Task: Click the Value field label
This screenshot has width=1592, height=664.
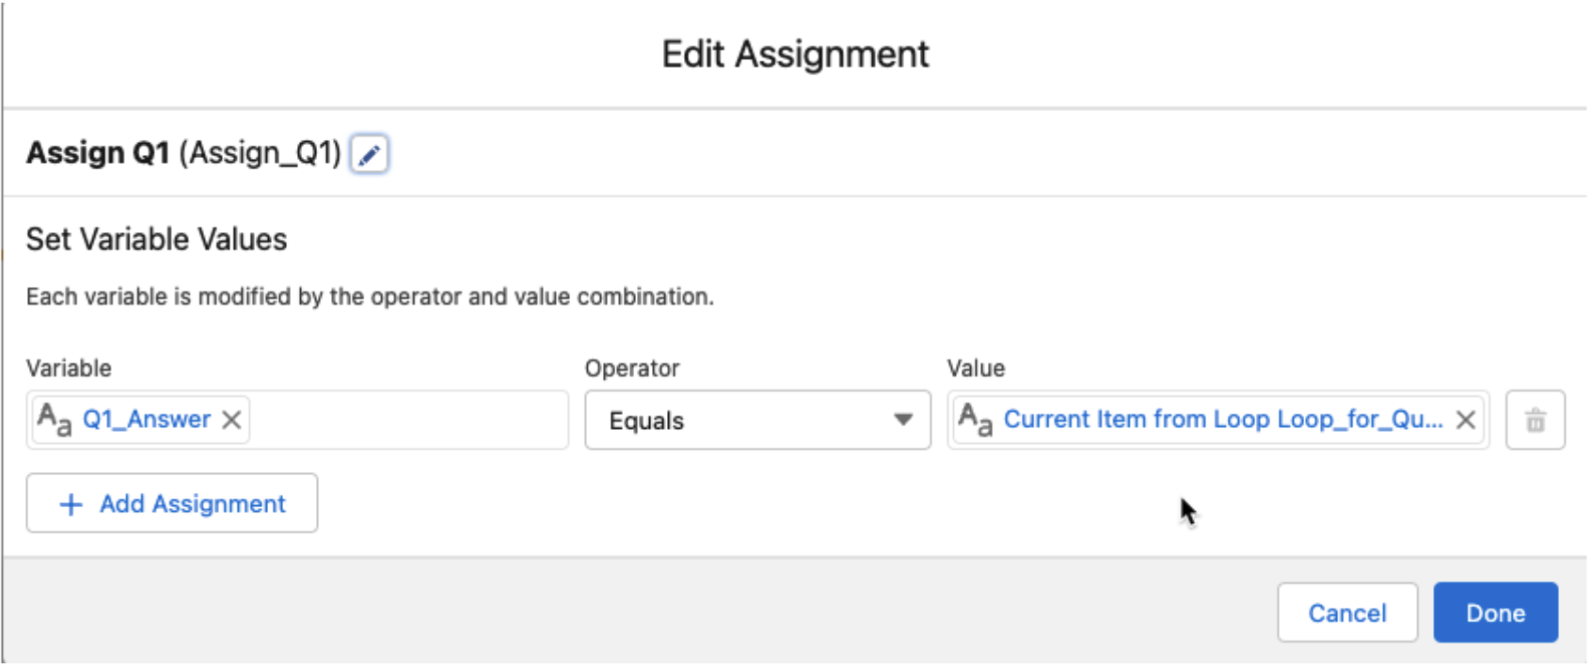Action: (976, 368)
